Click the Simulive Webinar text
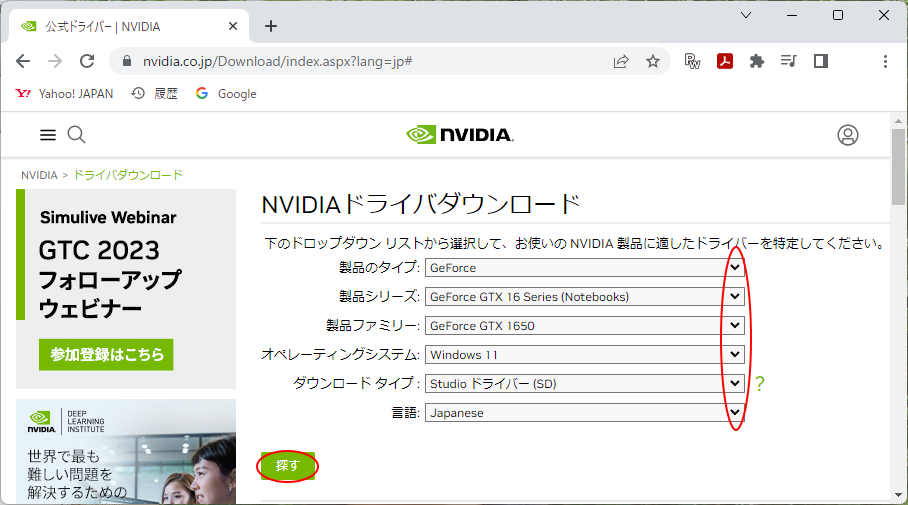Viewport: 908px width, 505px height. click(x=108, y=217)
